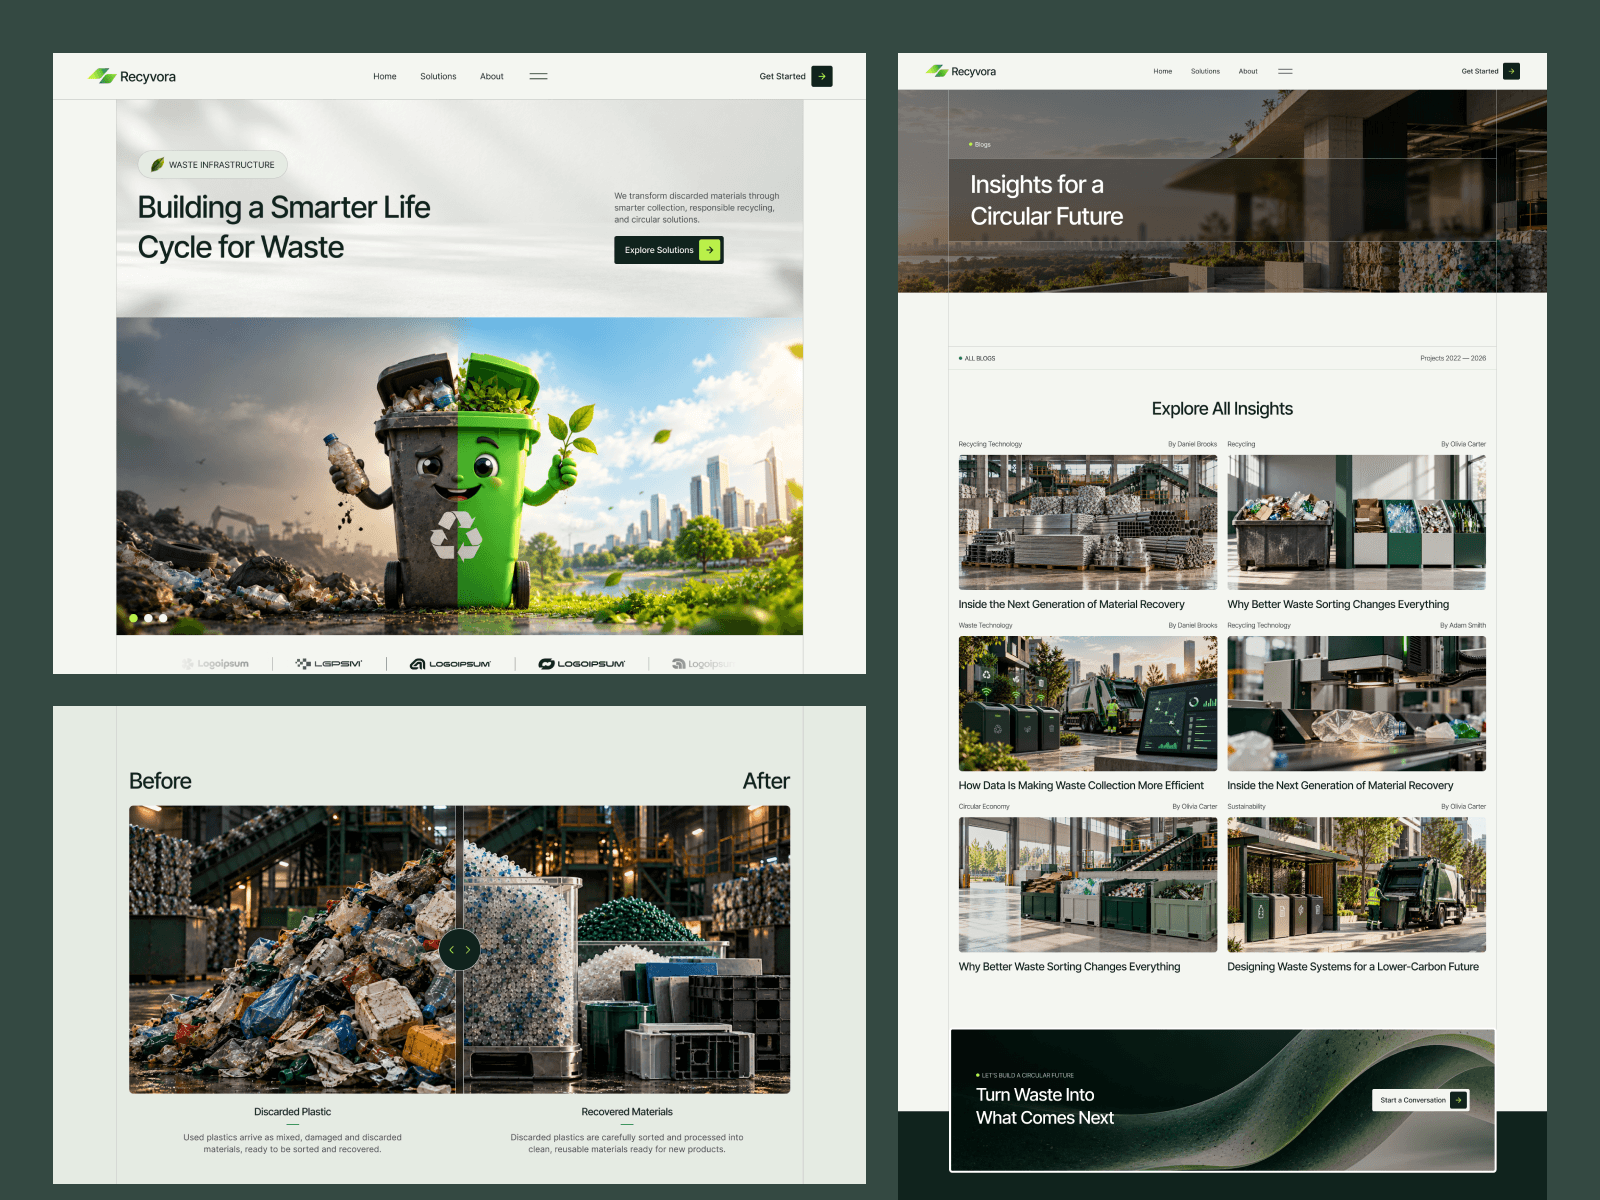Click Home in the blog page navigation
Viewport: 1600px width, 1200px height.
[1162, 71]
